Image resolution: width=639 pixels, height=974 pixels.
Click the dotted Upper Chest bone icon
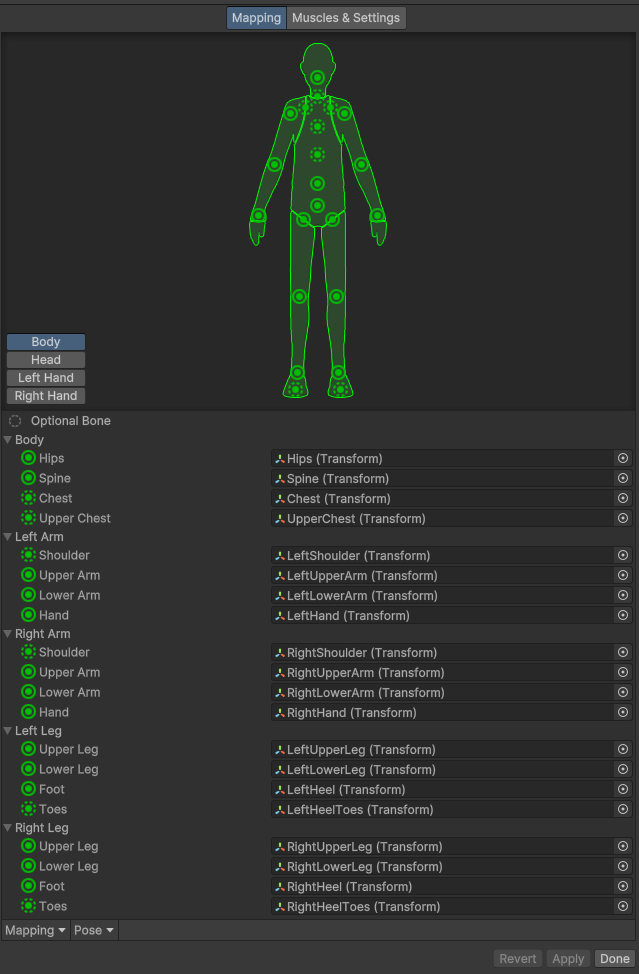28,517
